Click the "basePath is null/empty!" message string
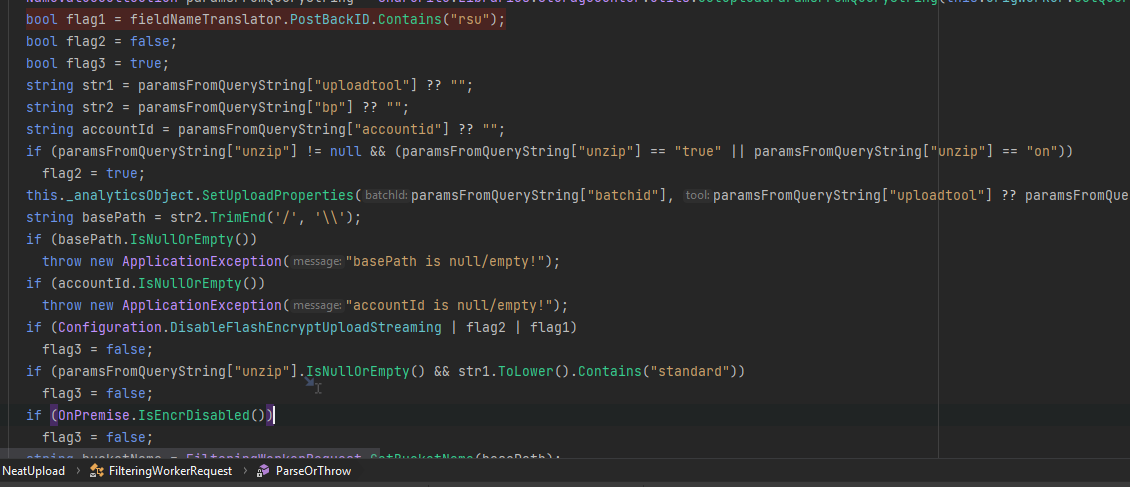1130x487 pixels. tap(445, 262)
